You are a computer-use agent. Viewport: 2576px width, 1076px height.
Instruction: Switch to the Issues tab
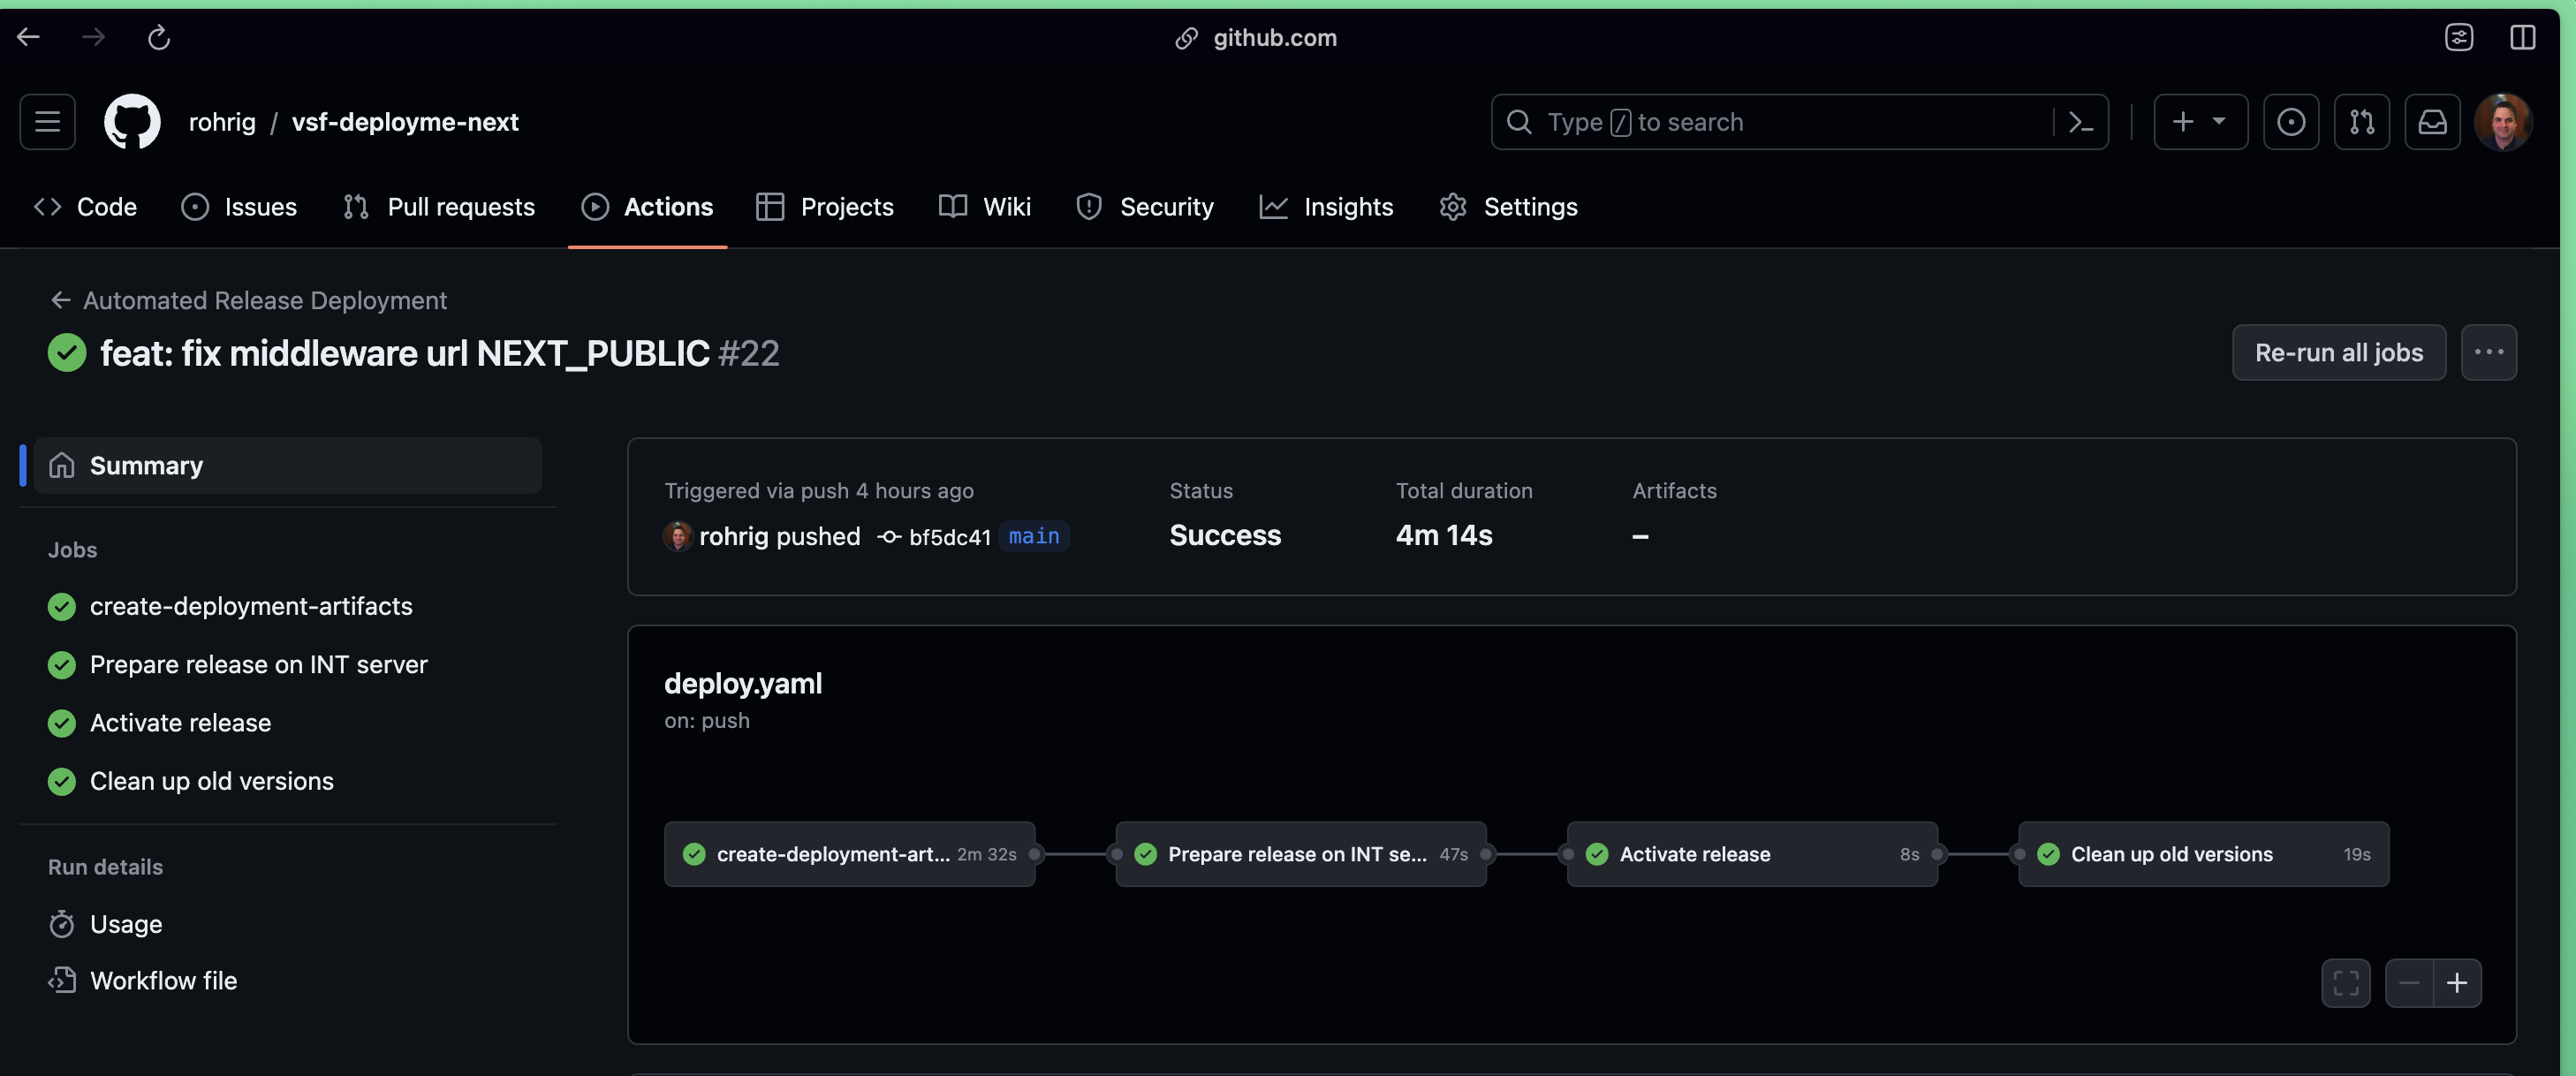click(239, 207)
